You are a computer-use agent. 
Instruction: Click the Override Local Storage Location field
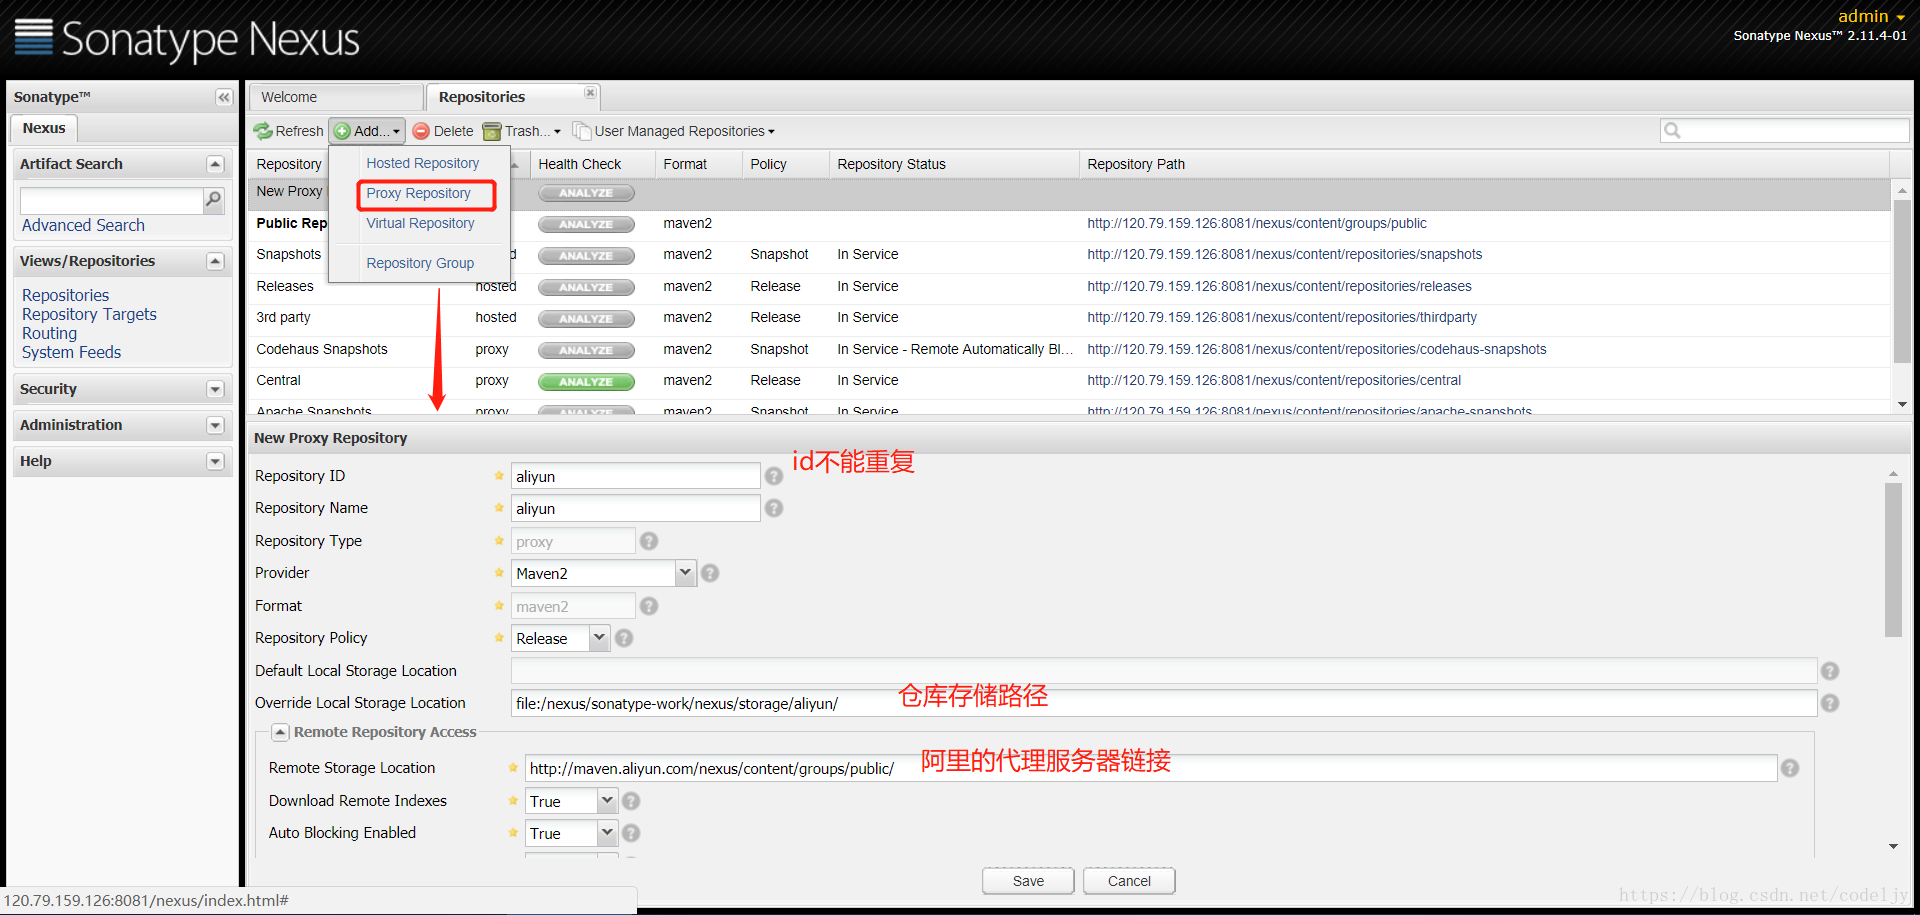1164,703
